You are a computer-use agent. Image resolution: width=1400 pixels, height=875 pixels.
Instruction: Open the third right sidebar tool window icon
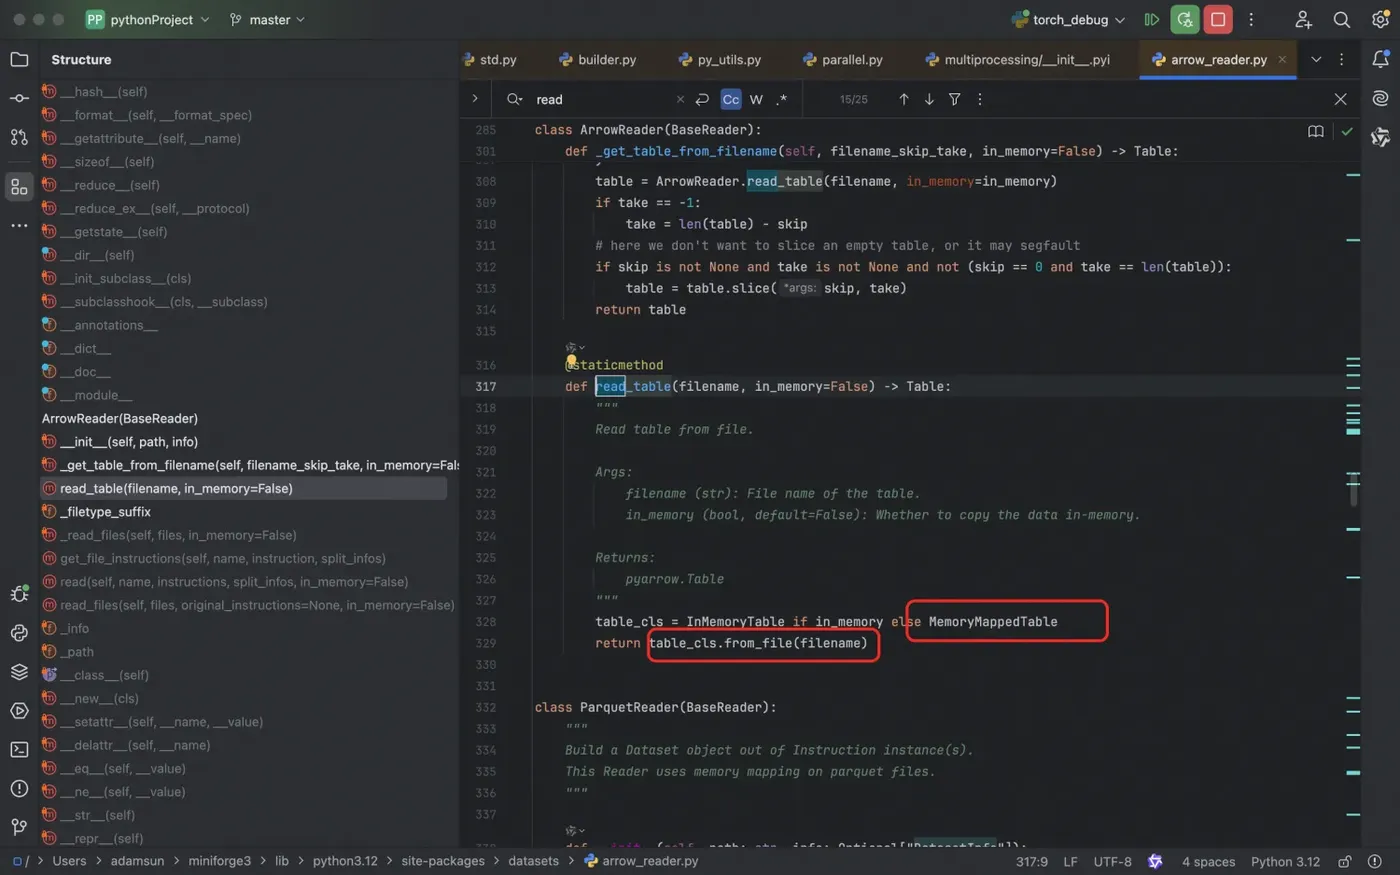(x=1380, y=137)
